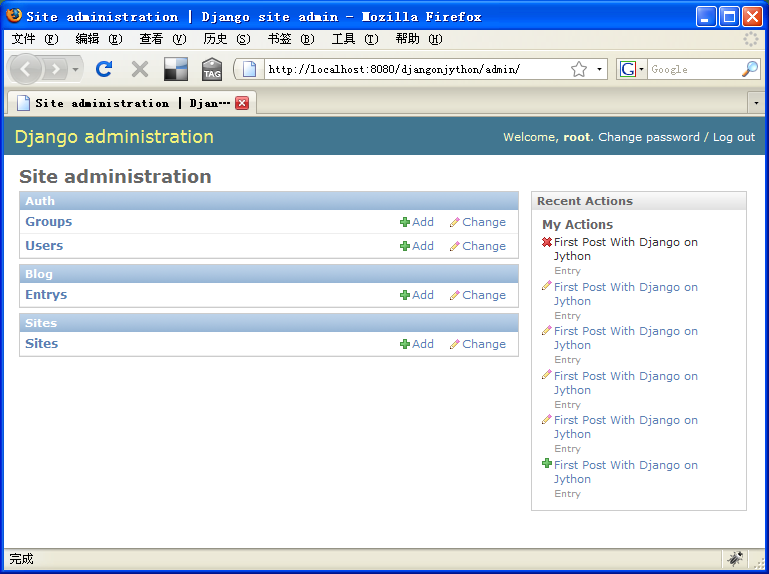Open the 工具 (T) menu
The height and width of the screenshot is (574, 769).
click(x=355, y=39)
